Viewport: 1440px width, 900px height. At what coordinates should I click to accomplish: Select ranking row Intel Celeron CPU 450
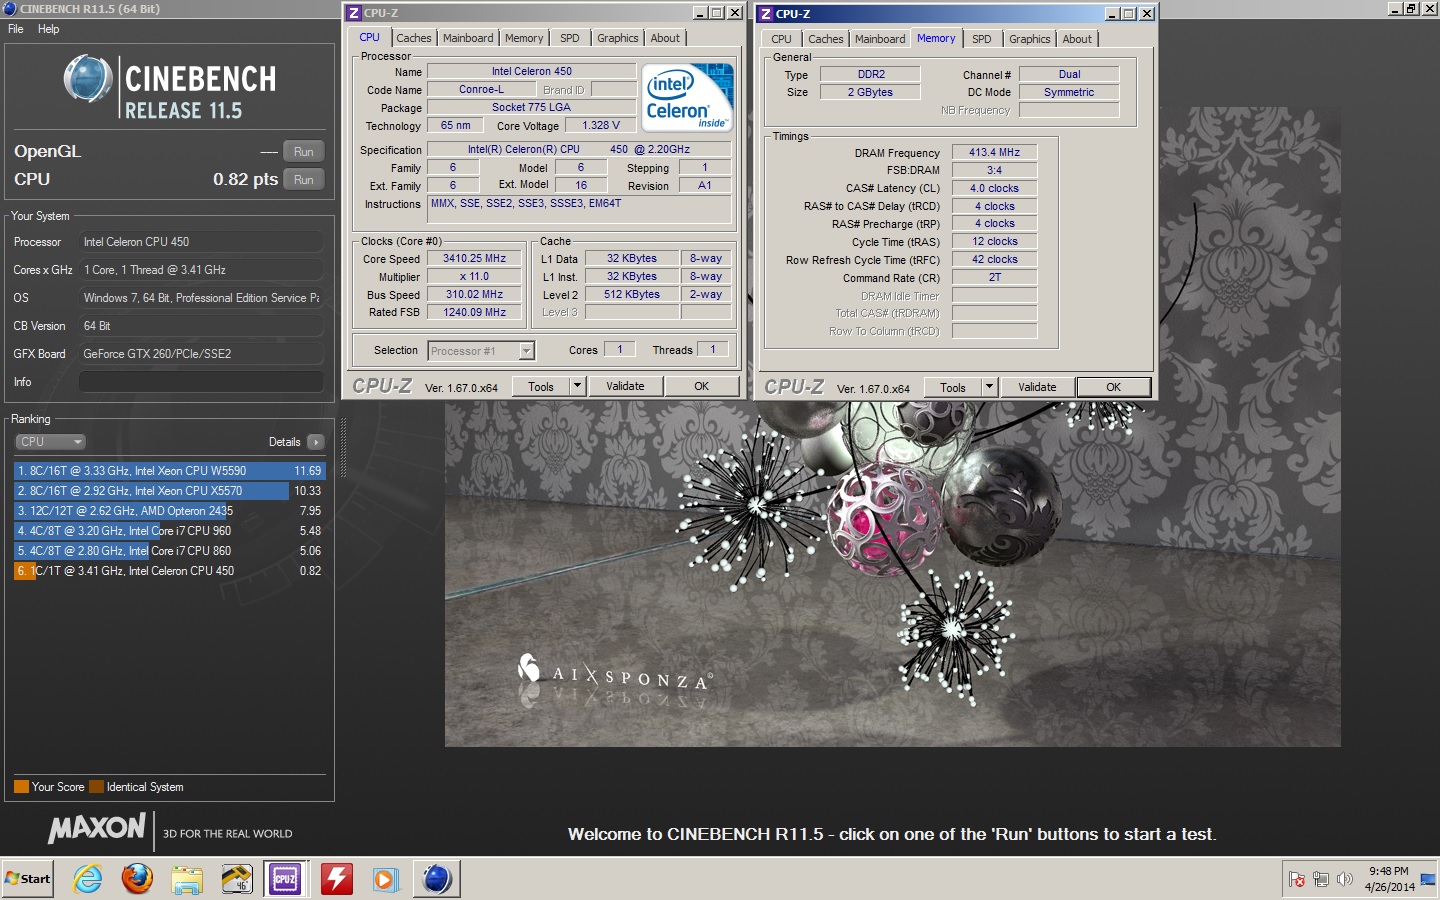(170, 571)
